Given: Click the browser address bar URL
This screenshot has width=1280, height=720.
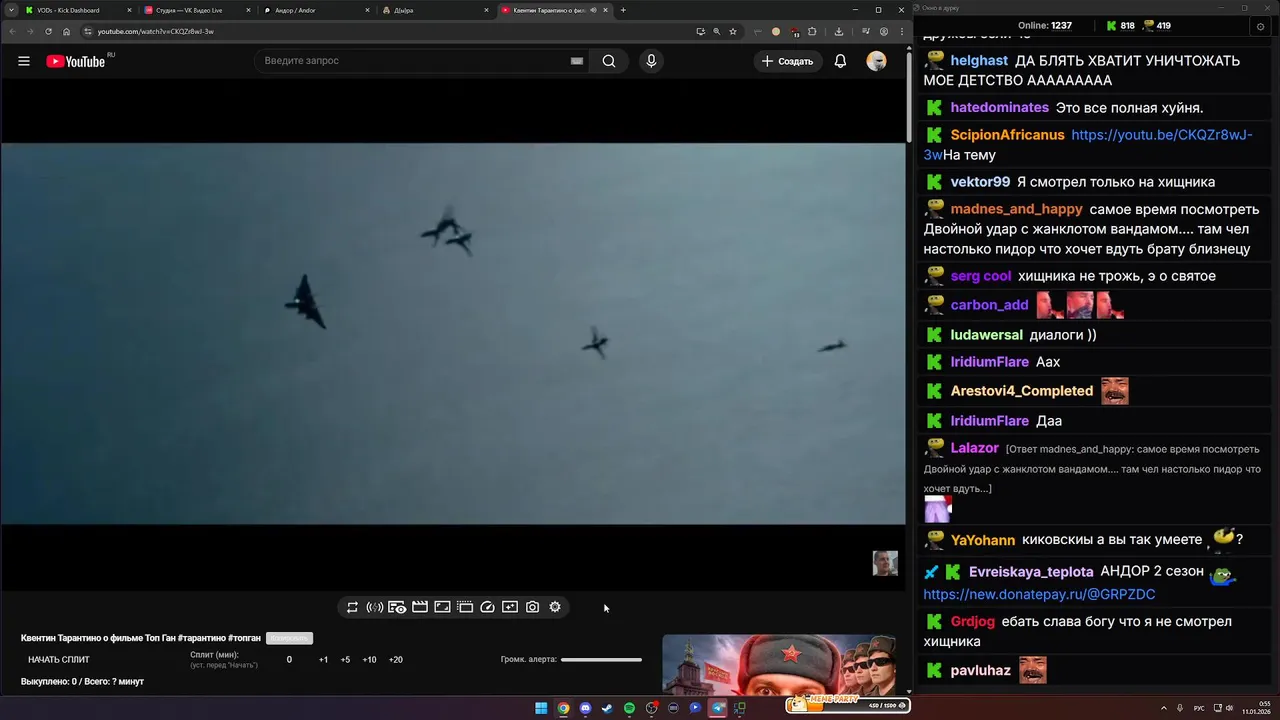Looking at the screenshot, I should click(x=155, y=31).
